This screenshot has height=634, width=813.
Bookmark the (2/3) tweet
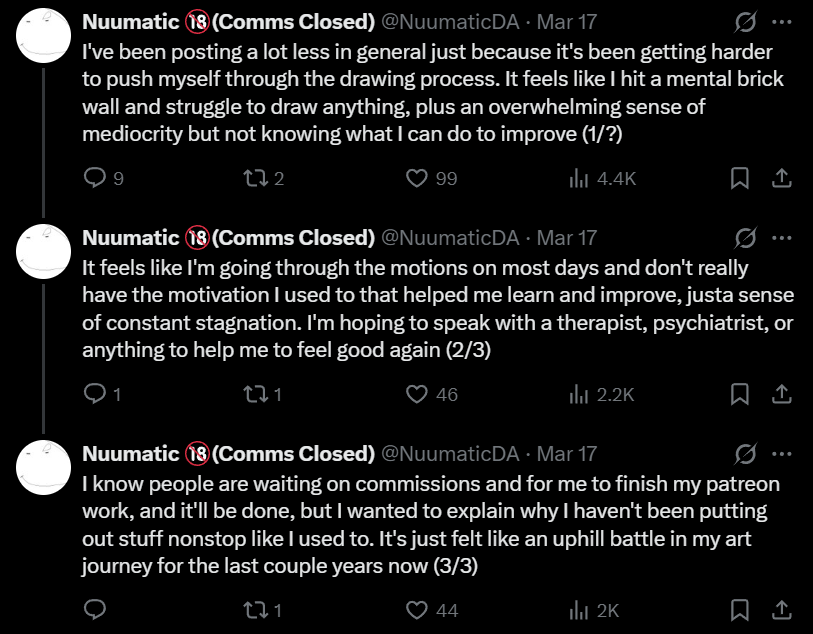pyautogui.click(x=740, y=394)
